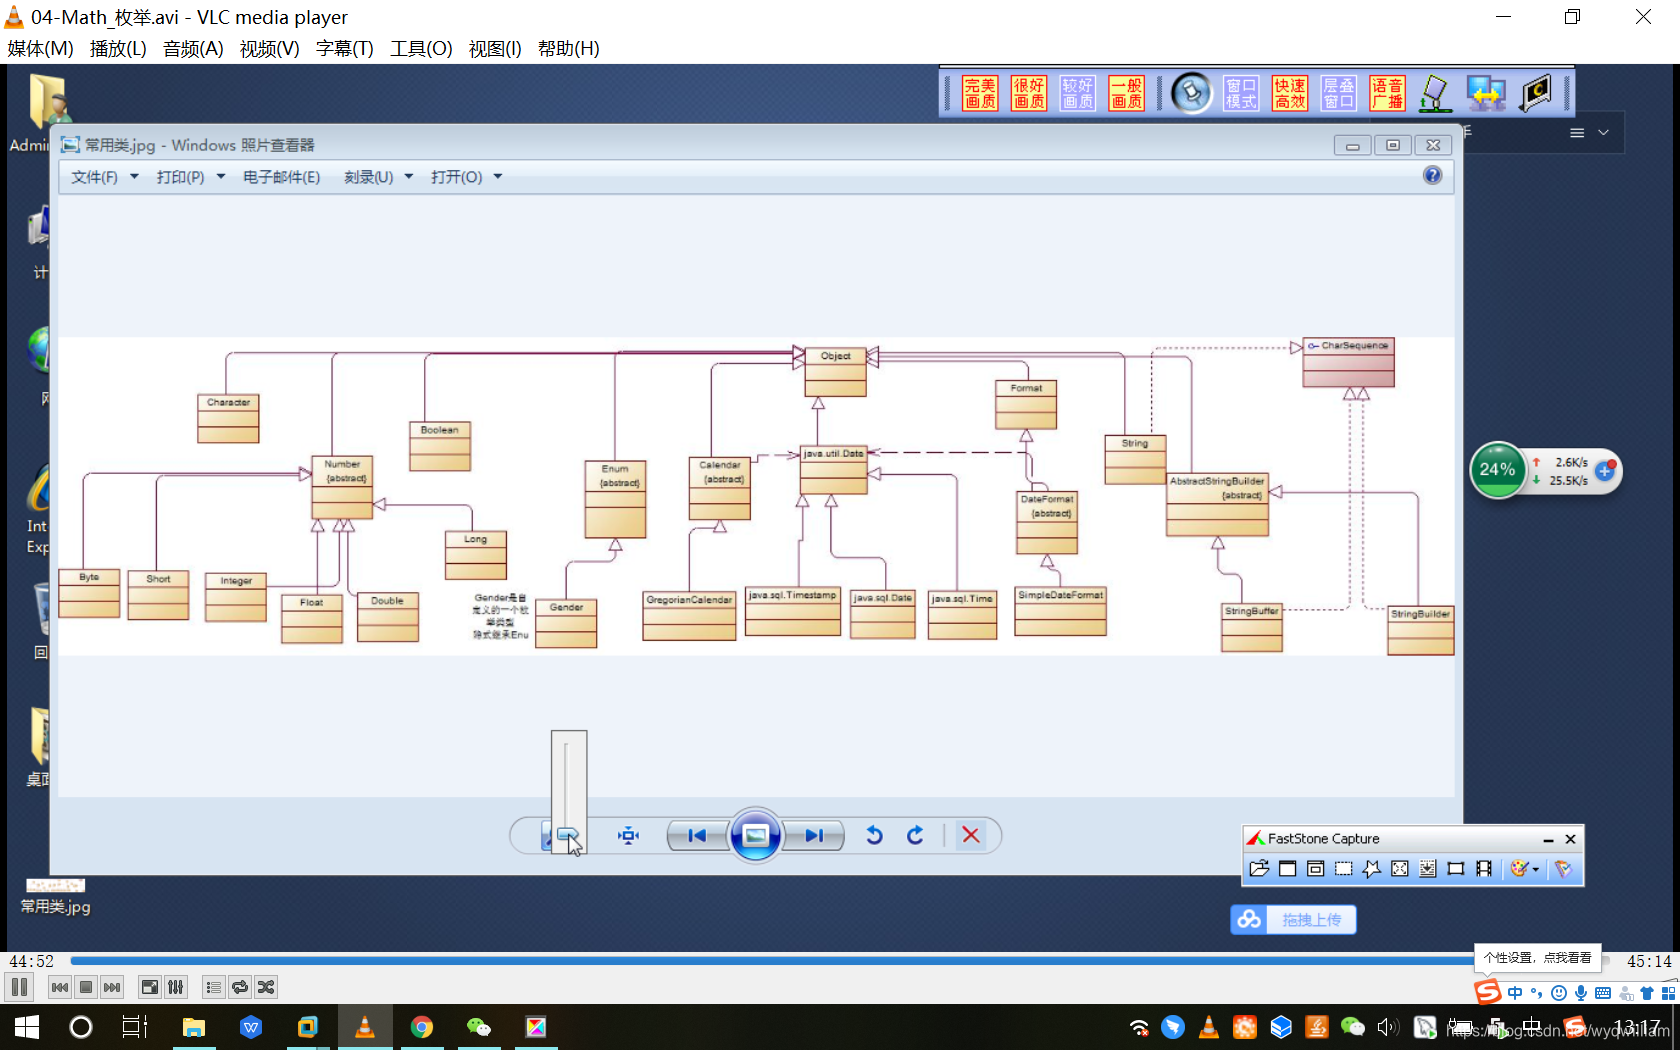Select 很好画质 quality button

(1029, 93)
